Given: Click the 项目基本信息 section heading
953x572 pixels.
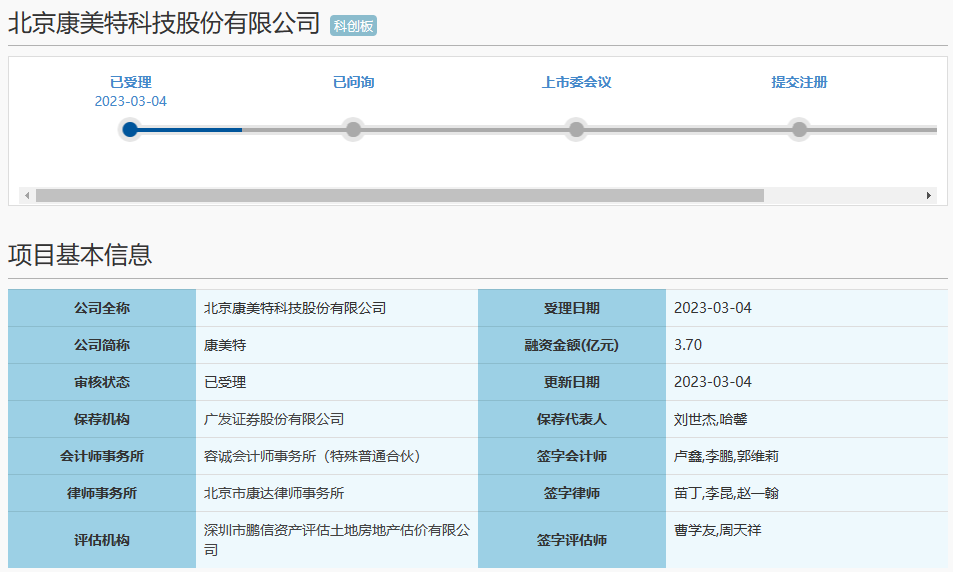Looking at the screenshot, I should point(80,255).
